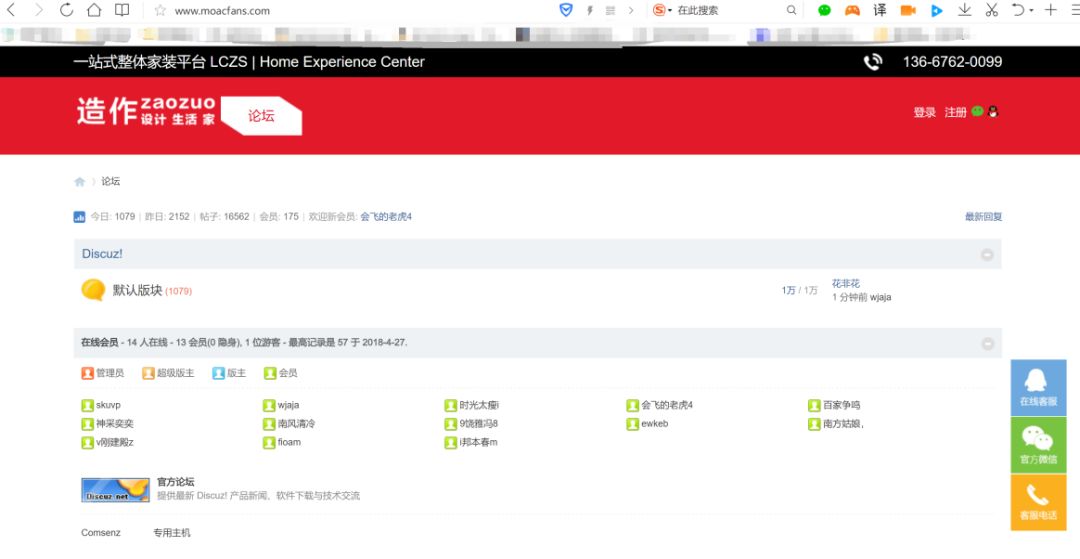Viewport: 1080px width, 559px height.
Task: Open online member wjaja in list
Action: 289,405
